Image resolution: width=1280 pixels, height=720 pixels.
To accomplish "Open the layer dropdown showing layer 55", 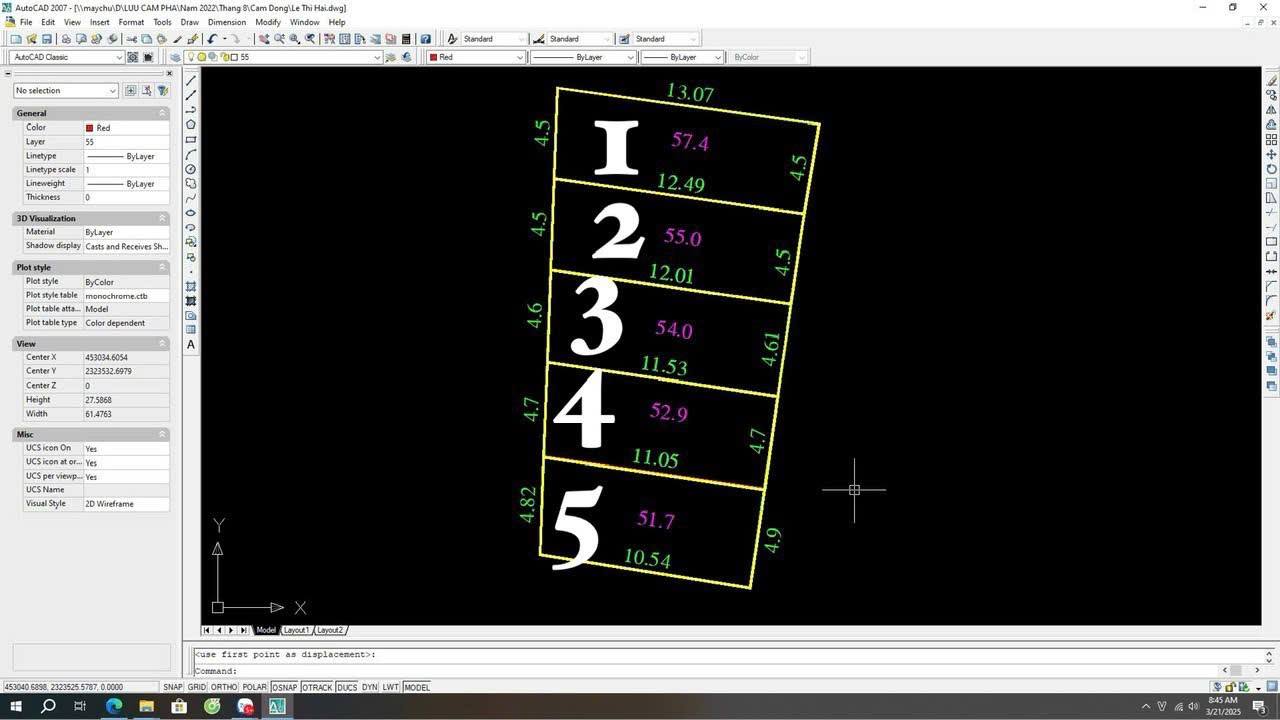I will coord(376,57).
